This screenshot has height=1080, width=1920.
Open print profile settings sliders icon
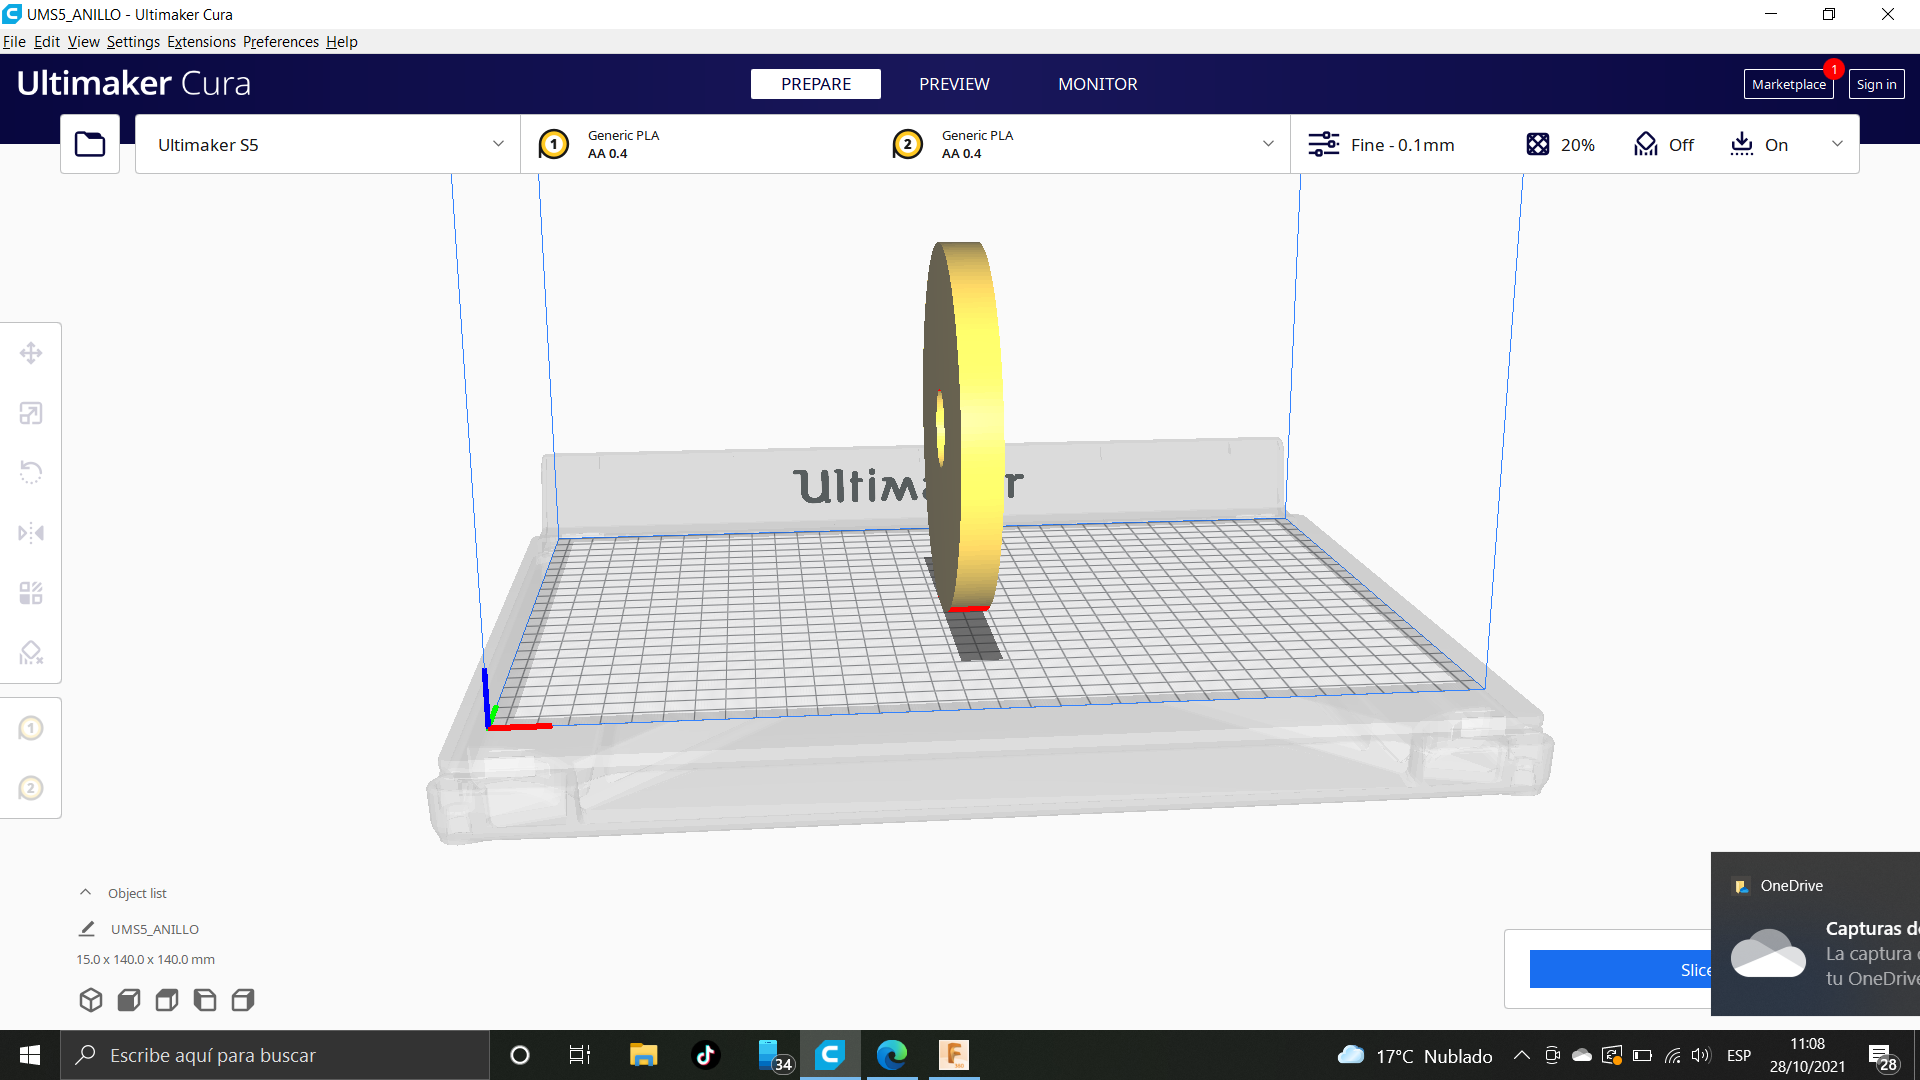point(1324,144)
